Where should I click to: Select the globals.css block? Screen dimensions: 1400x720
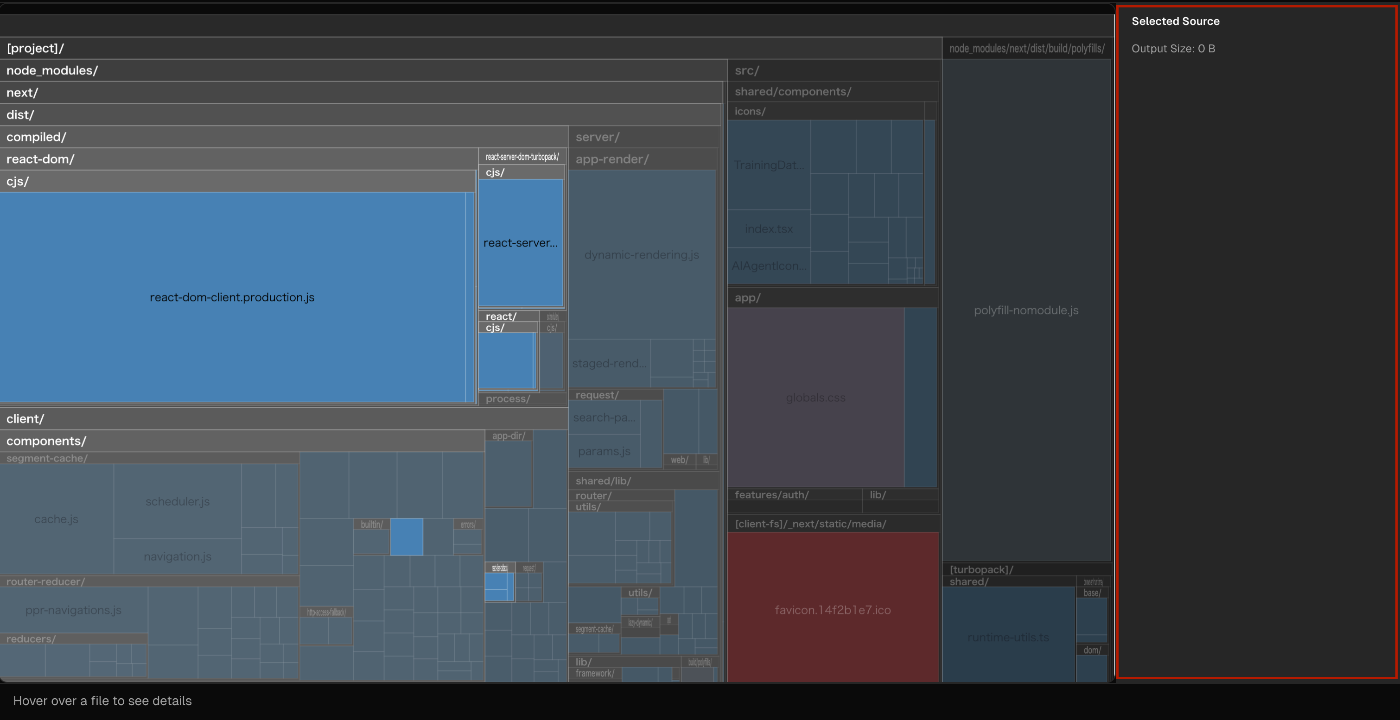coord(816,397)
